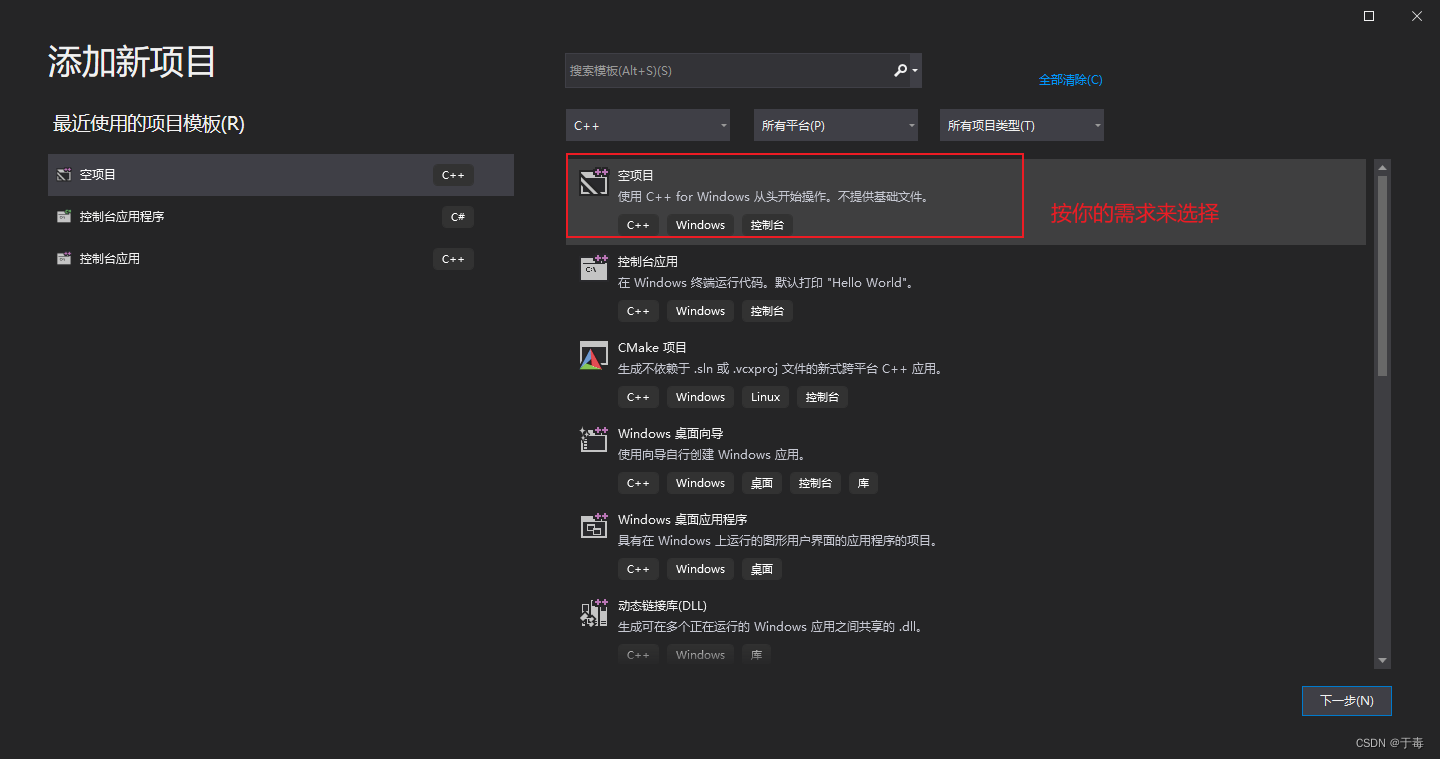Click scrollbar down arrow of template list
This screenshot has width=1440, height=759.
(1383, 660)
